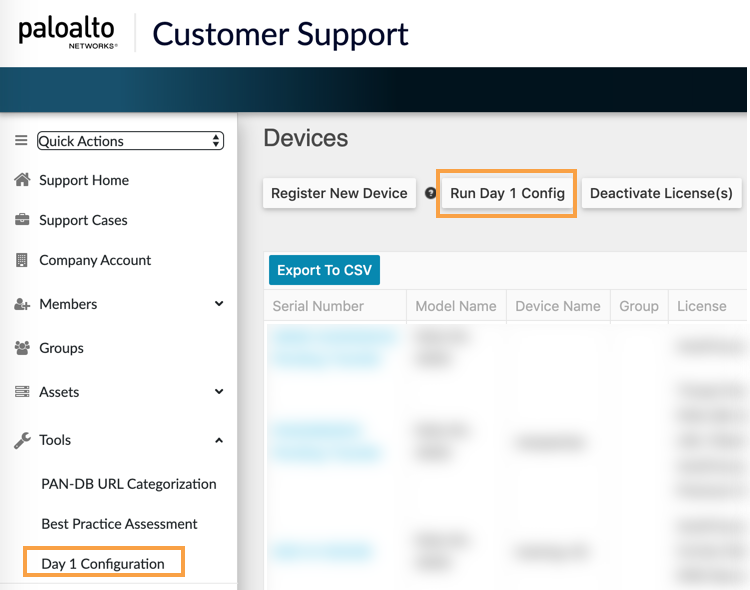Select Day 1 Configuration in sidebar
The image size is (750, 590).
(103, 564)
